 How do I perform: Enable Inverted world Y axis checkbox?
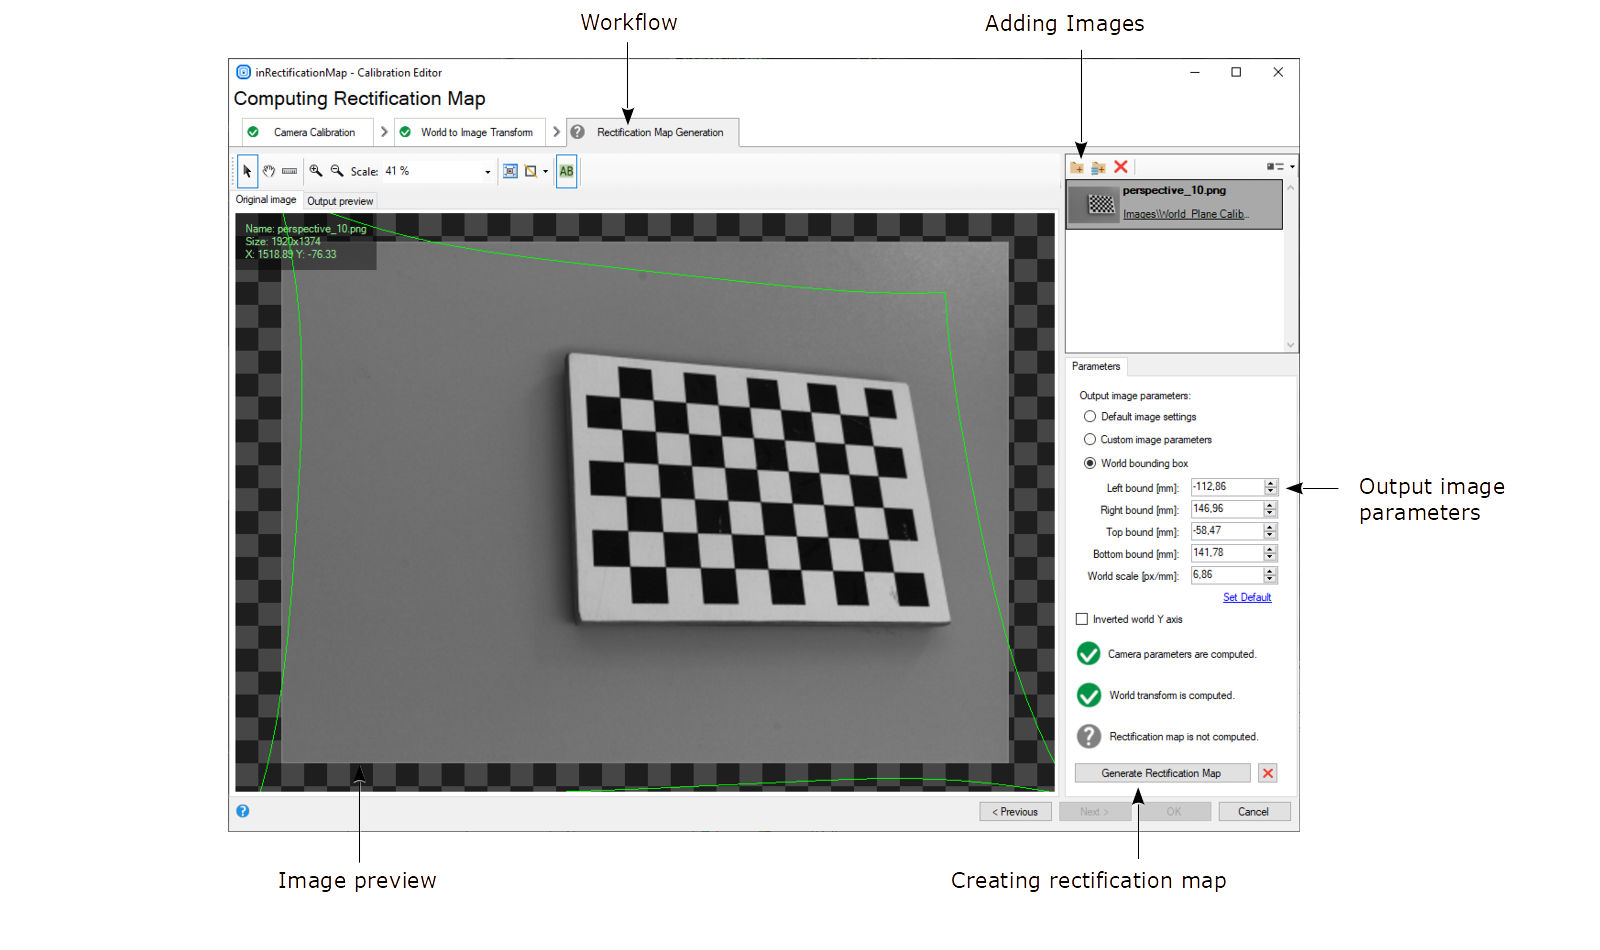1082,619
